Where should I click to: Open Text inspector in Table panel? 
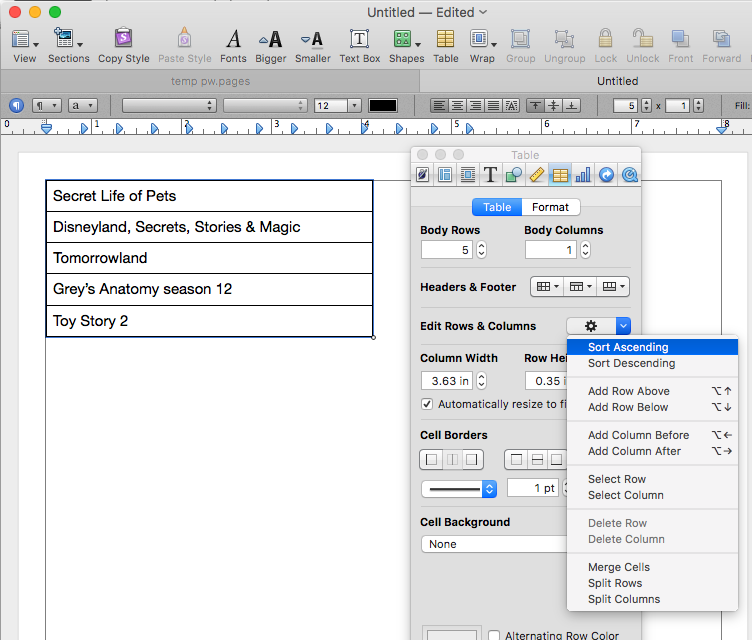coord(490,175)
